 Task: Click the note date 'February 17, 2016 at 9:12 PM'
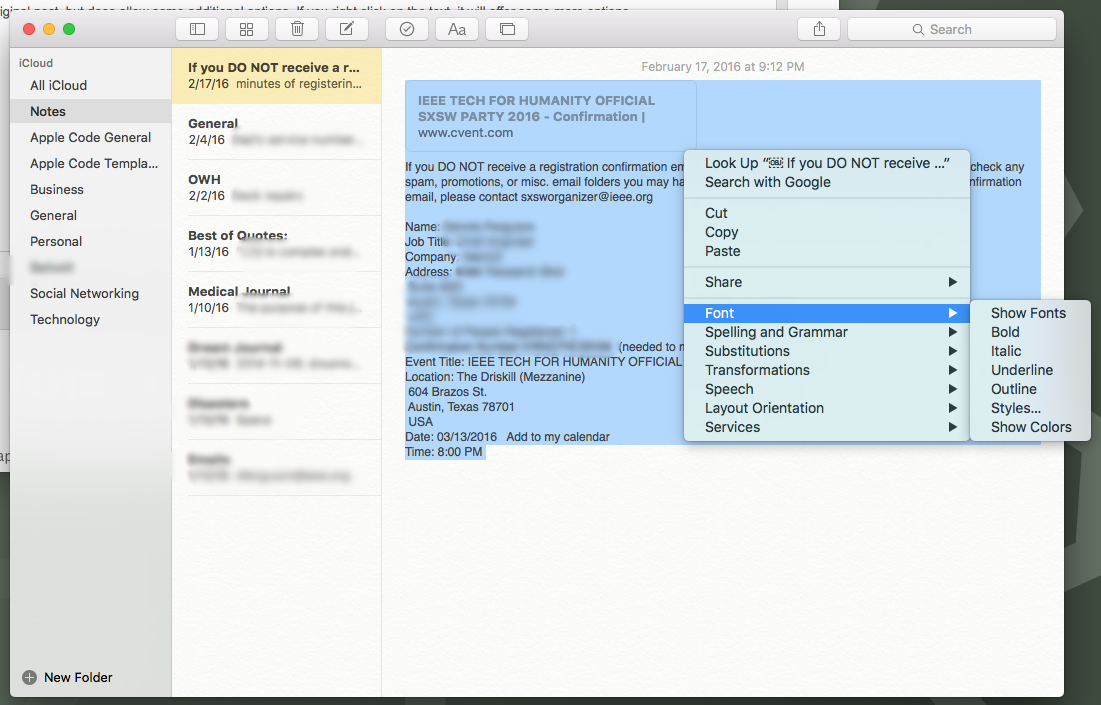click(x=723, y=67)
